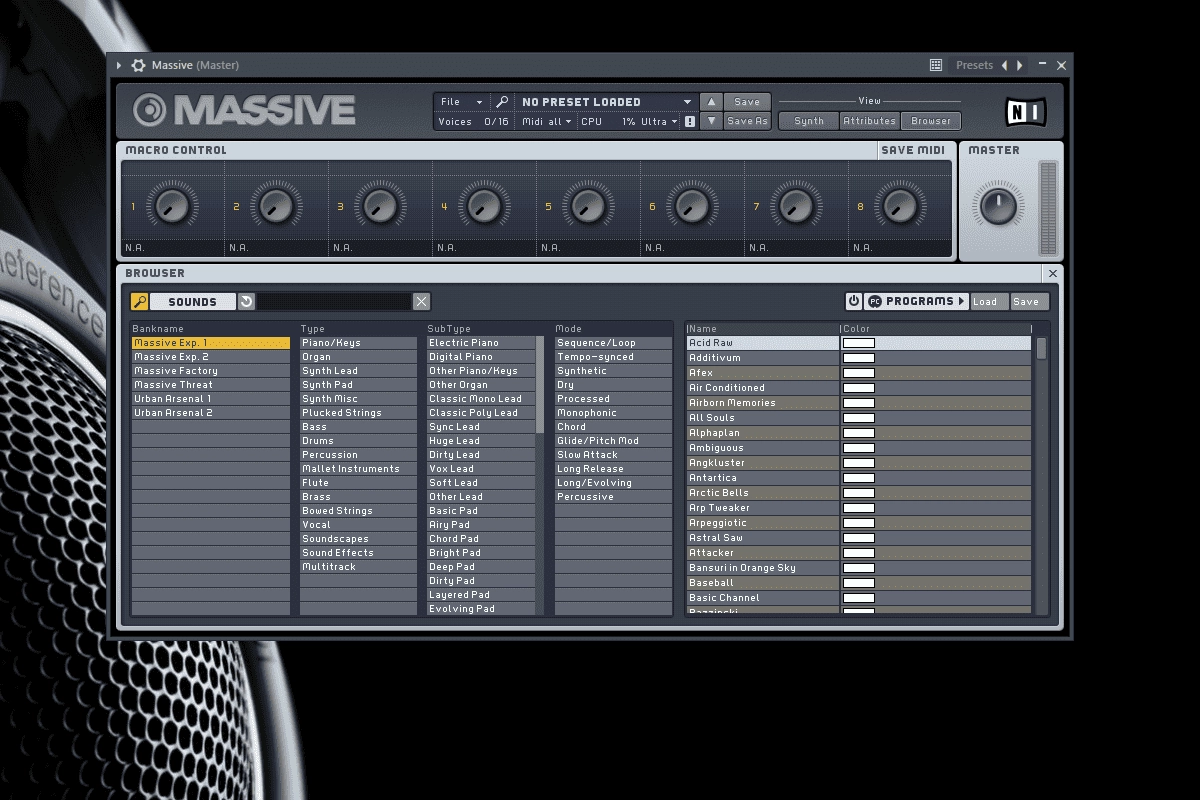Reset search with the refresh icon
Screen dimensions: 1200x800
coord(246,301)
